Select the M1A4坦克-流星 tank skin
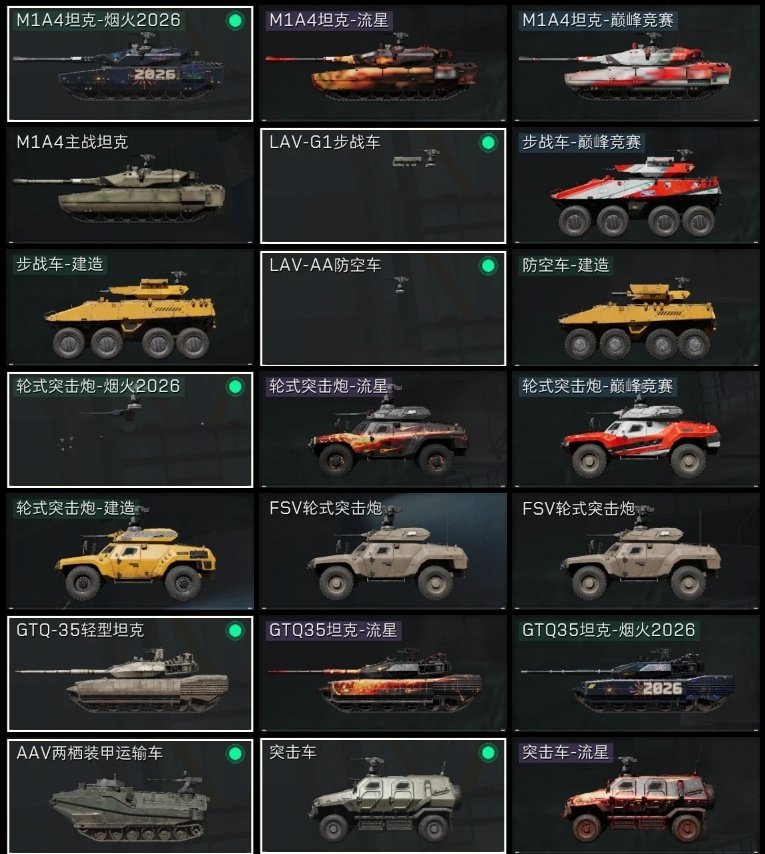 coord(383,64)
